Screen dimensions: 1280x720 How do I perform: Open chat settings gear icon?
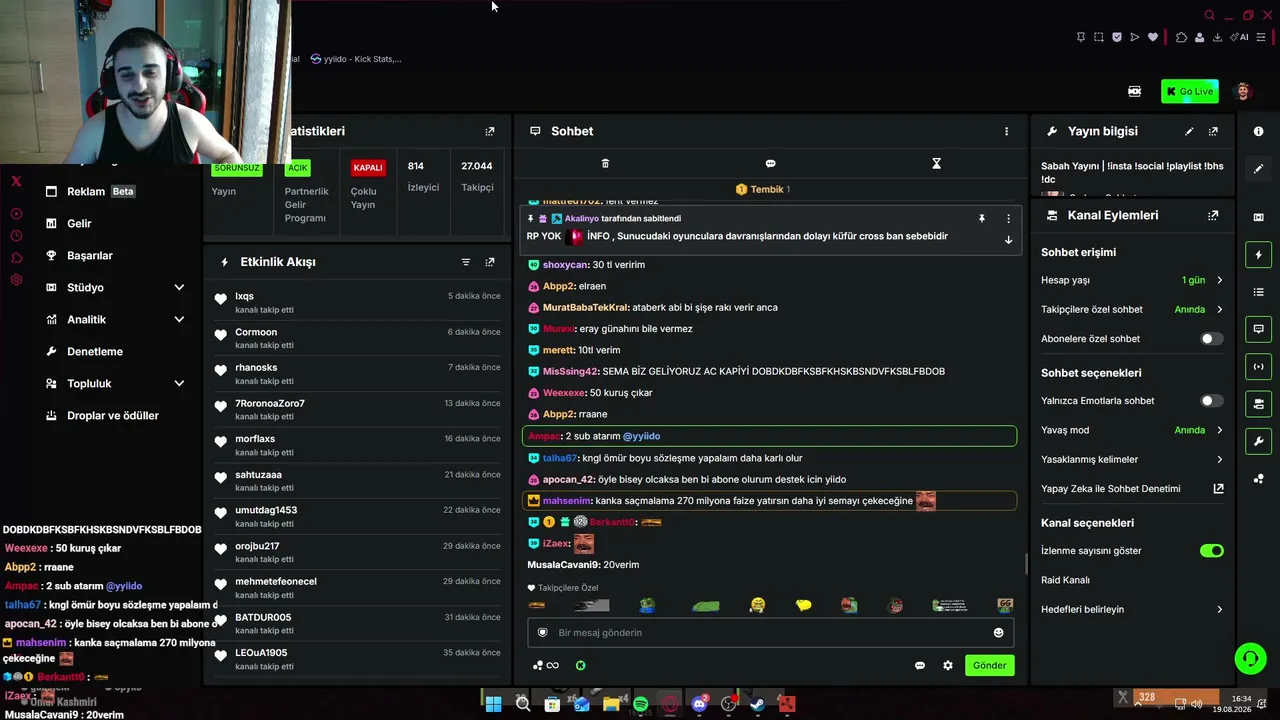(948, 665)
